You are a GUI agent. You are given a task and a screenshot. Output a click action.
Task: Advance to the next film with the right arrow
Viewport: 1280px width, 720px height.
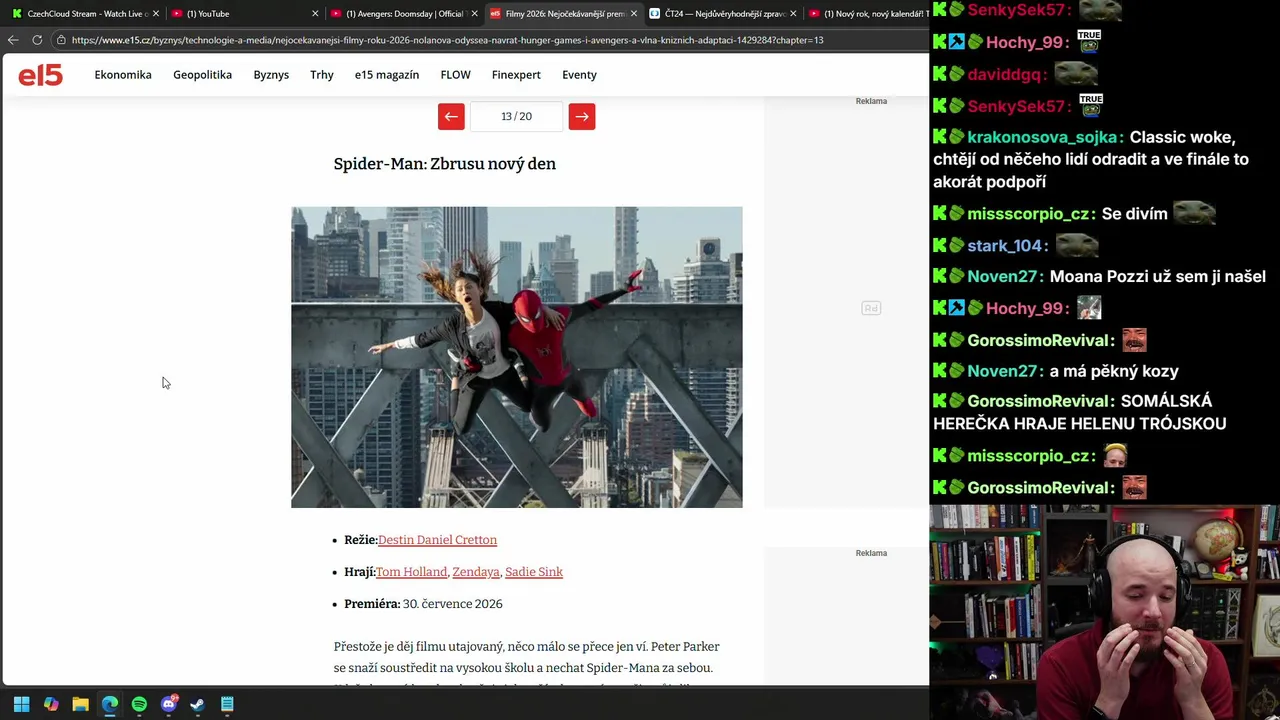click(x=582, y=117)
